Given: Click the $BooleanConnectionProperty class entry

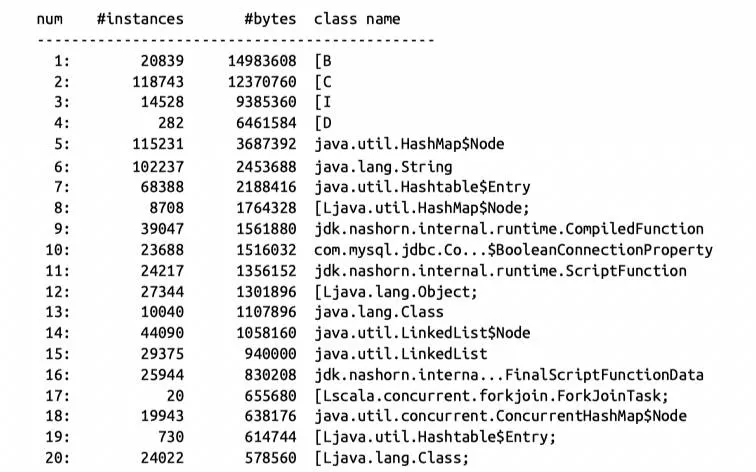Looking at the screenshot, I should (513, 250).
